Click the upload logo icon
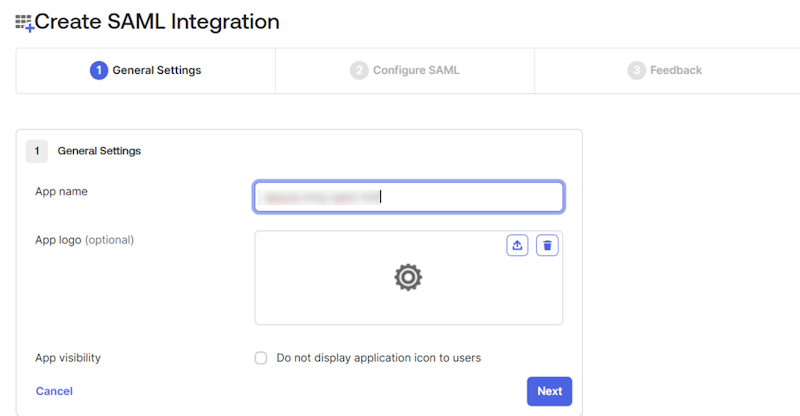 (x=517, y=245)
